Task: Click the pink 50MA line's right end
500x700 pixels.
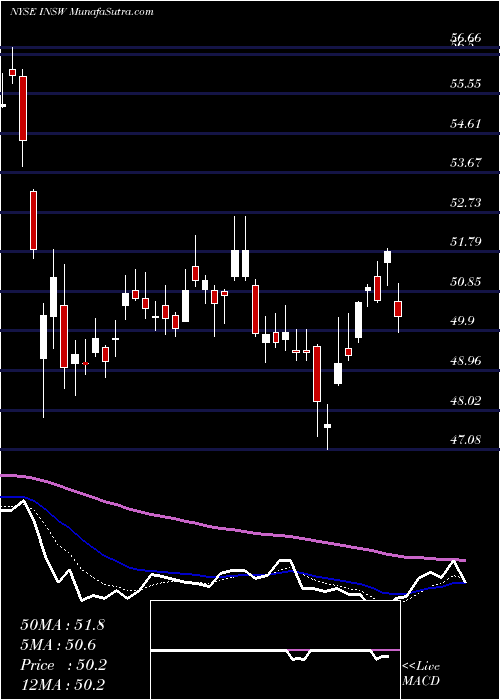Action: [x=463, y=560]
